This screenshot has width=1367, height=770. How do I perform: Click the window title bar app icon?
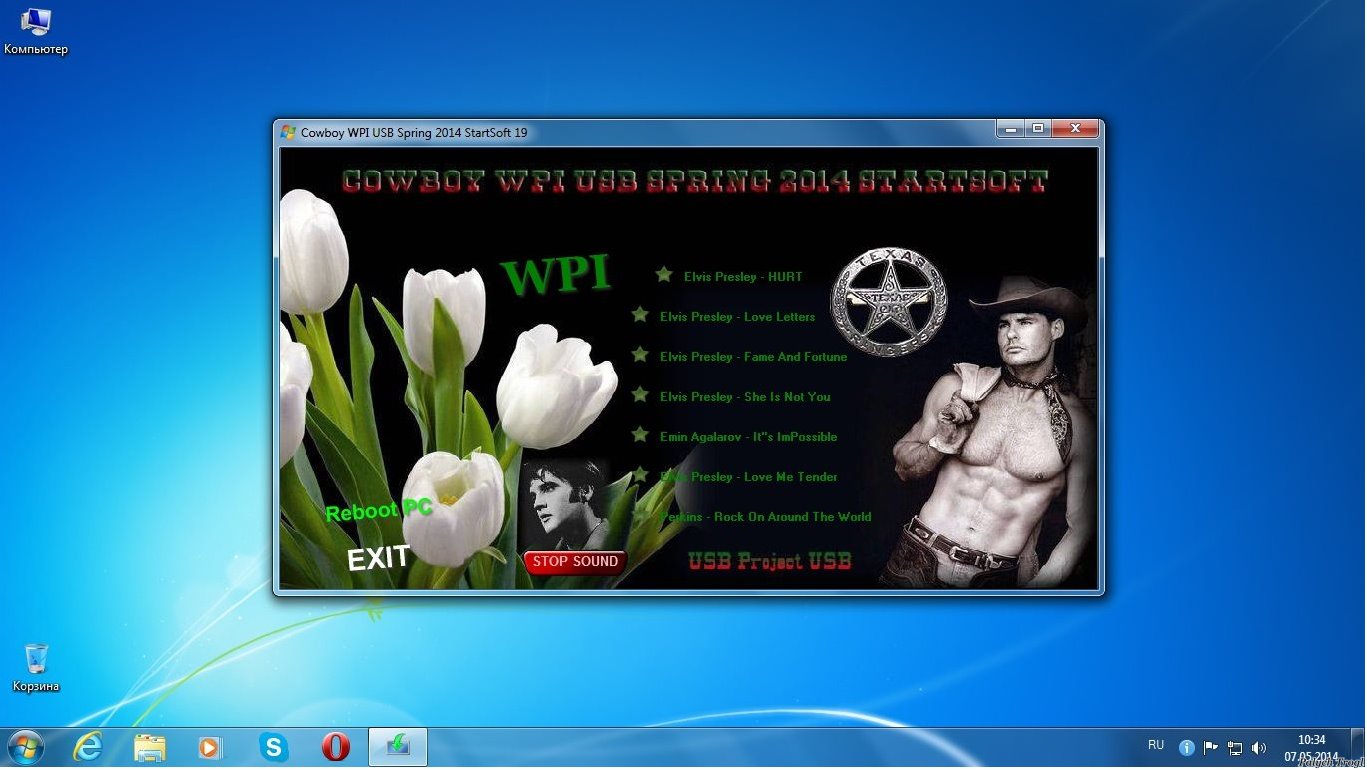click(288, 132)
